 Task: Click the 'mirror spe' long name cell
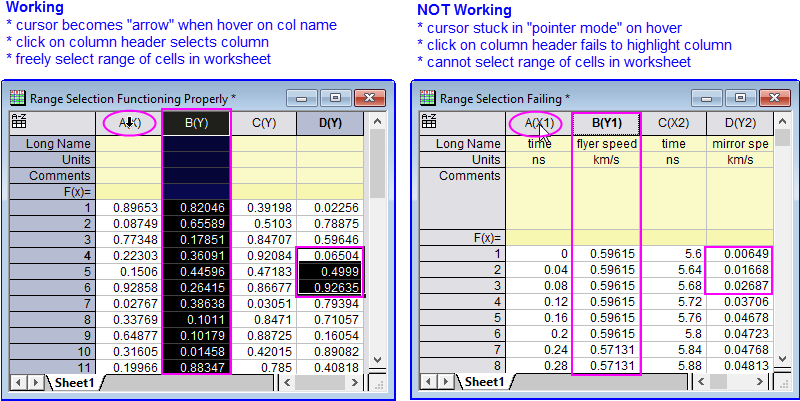740,144
